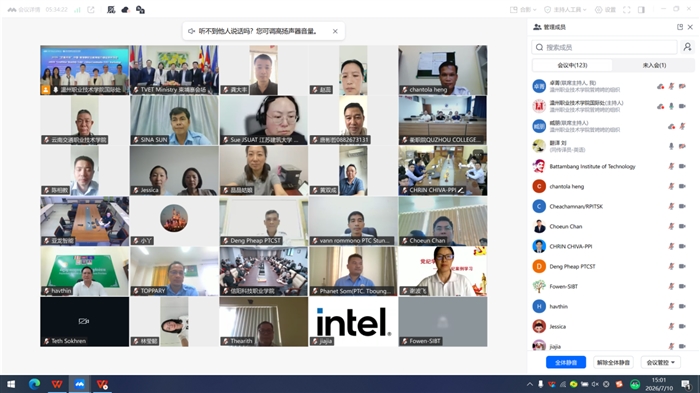Open the 主持人工具 host tools dropdown
This screenshot has height=393, width=700.
click(565, 9)
